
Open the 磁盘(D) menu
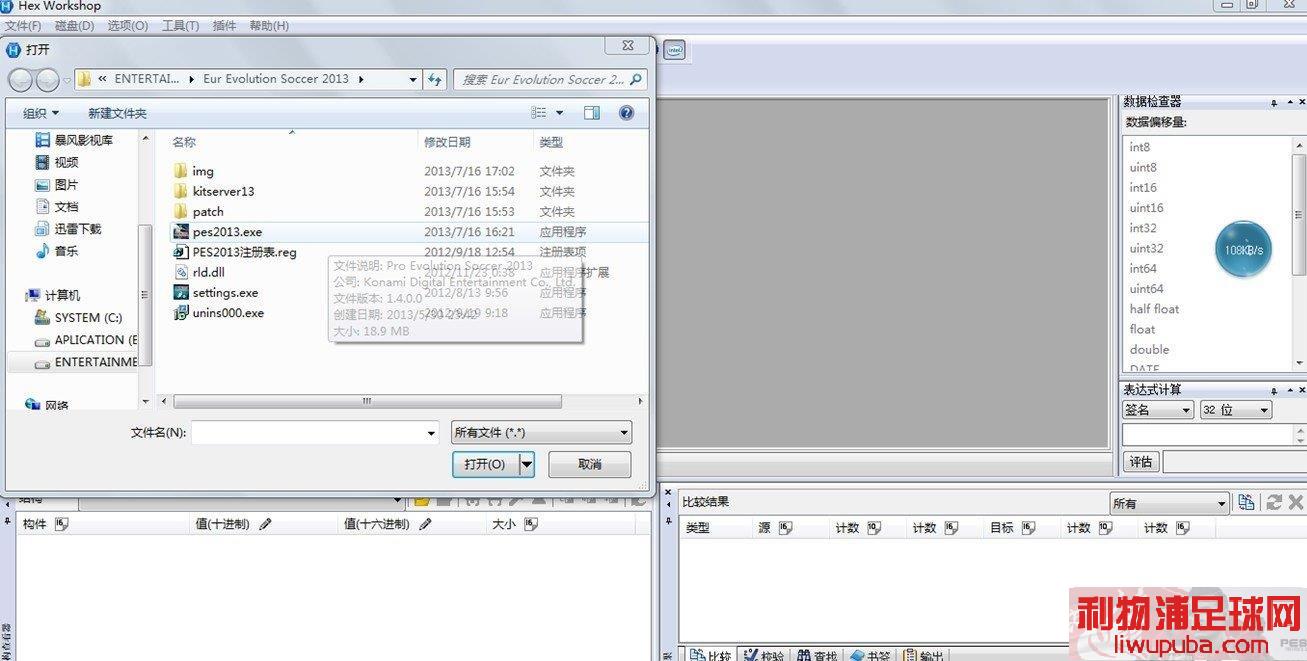click(x=74, y=25)
